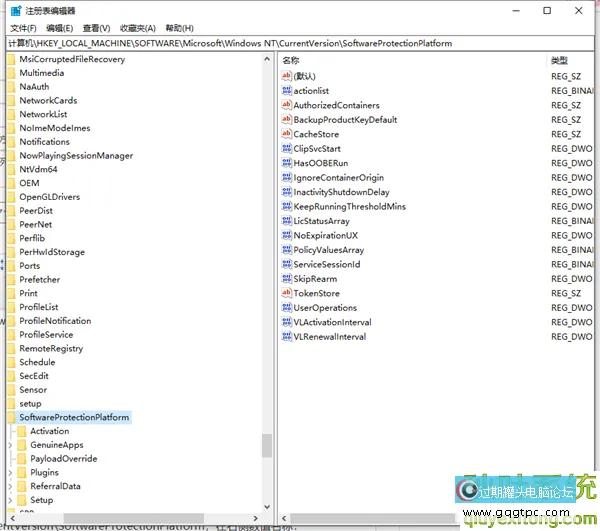Click the actionlist binary value icon

pyautogui.click(x=287, y=90)
